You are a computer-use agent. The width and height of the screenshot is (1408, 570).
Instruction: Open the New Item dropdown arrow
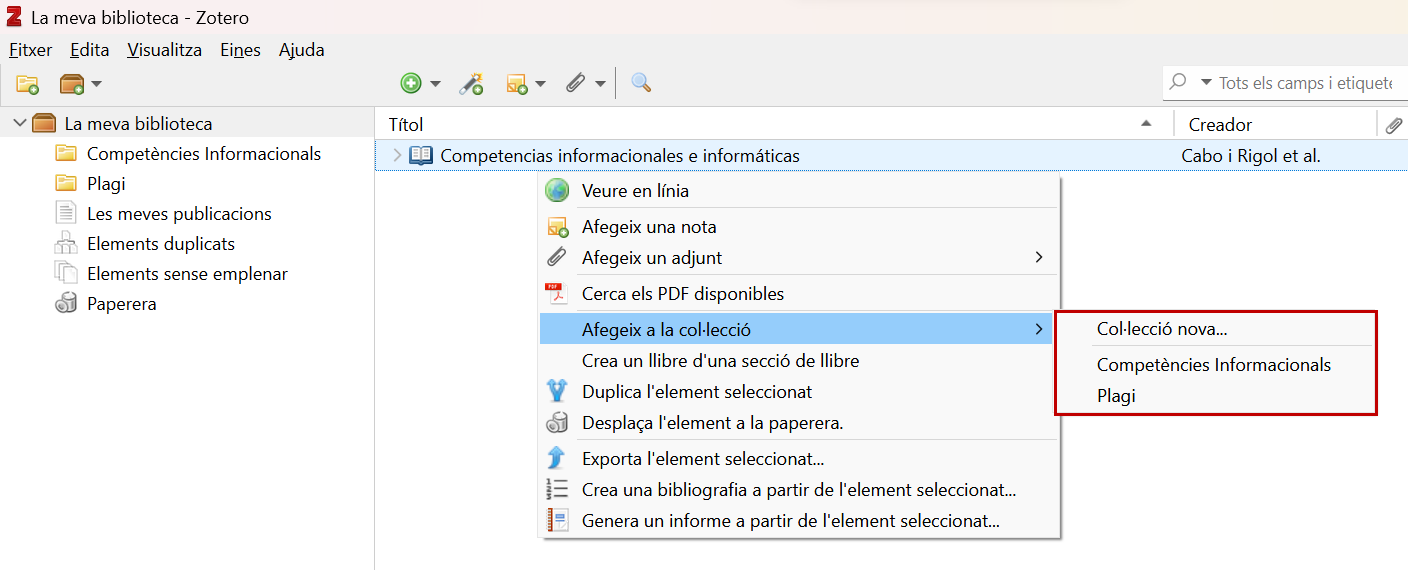tap(434, 84)
